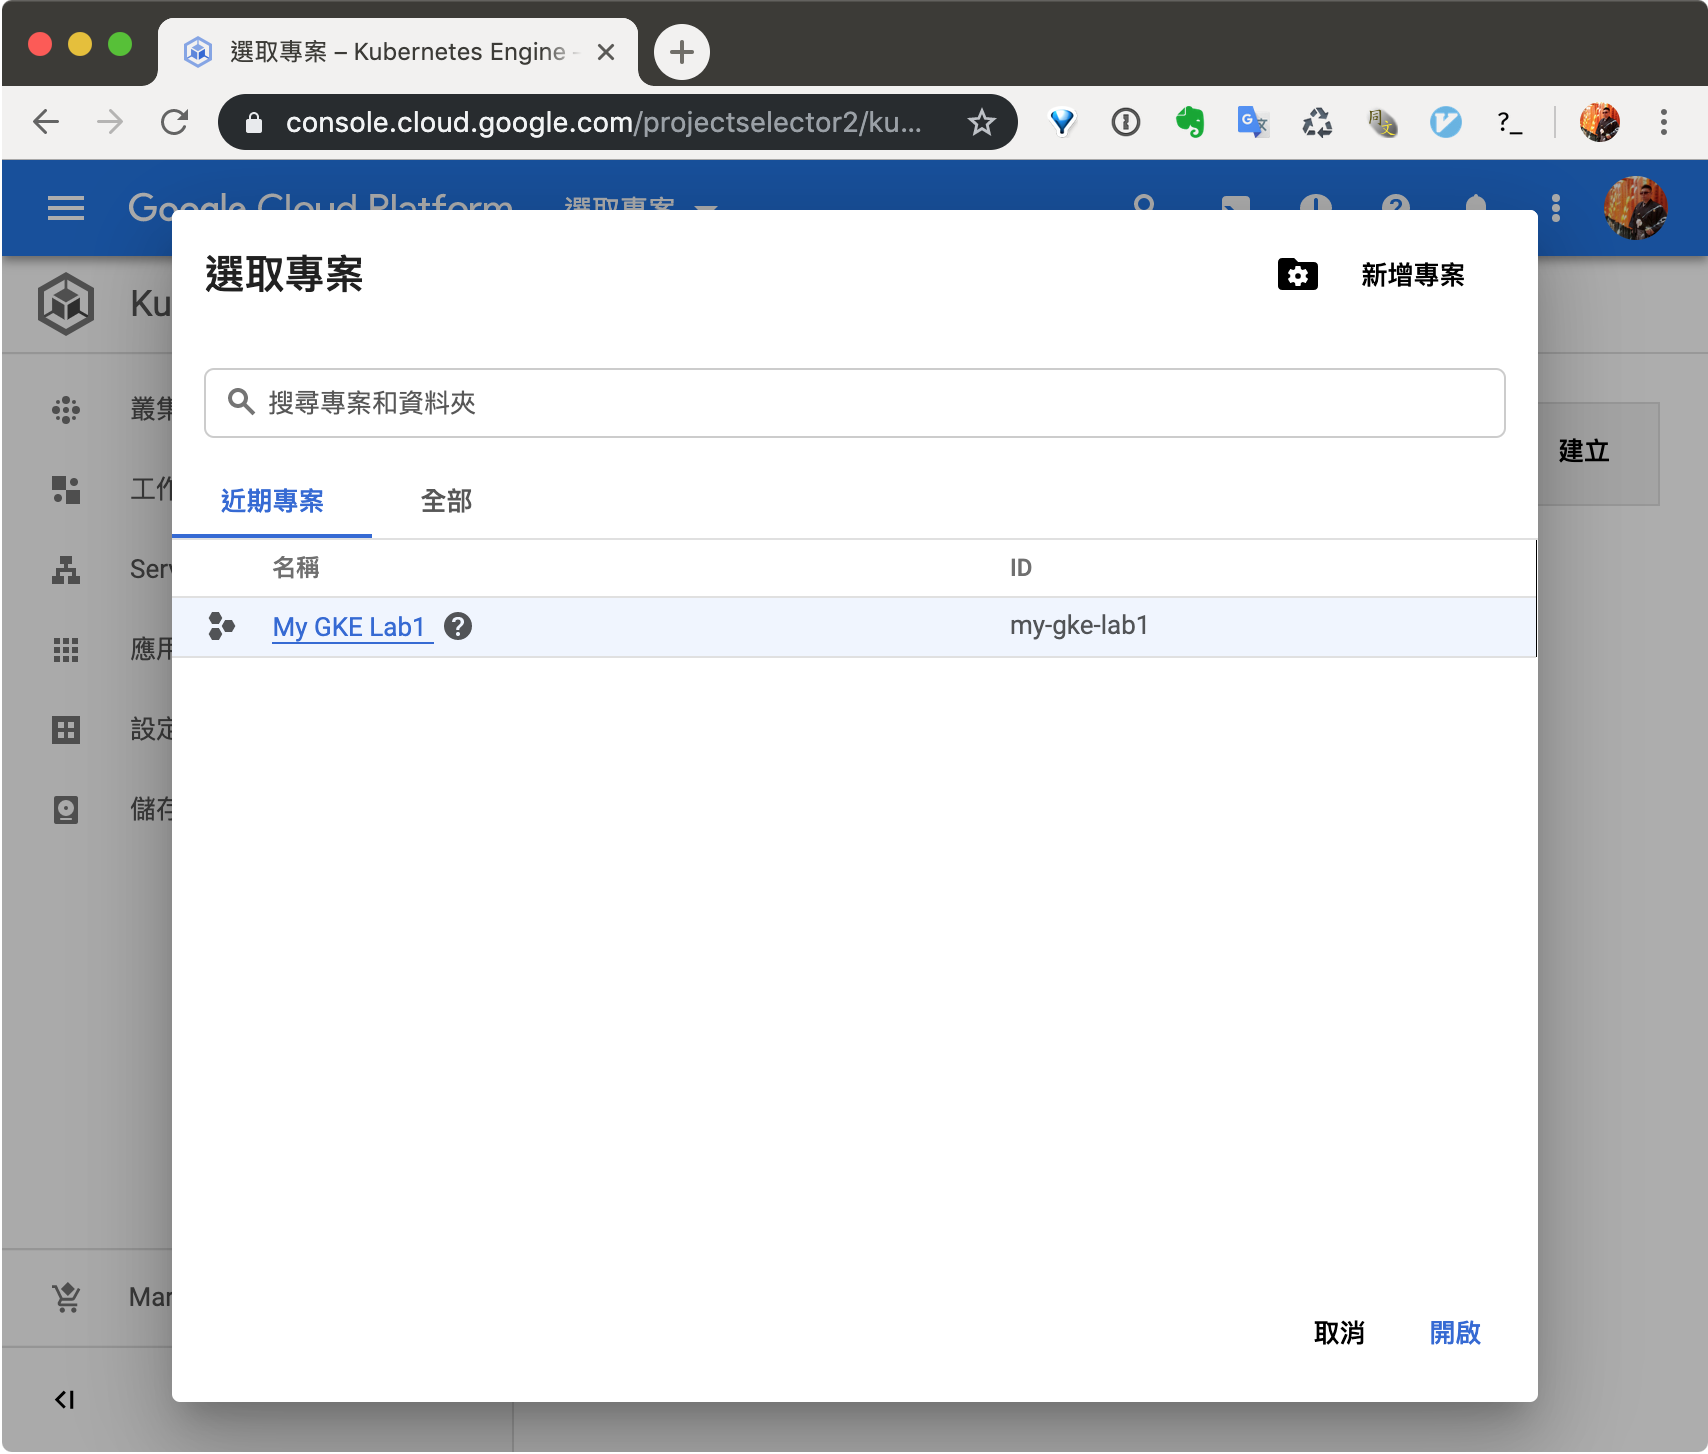
Task: Open the GCP hamburger navigation menu
Action: coord(66,208)
